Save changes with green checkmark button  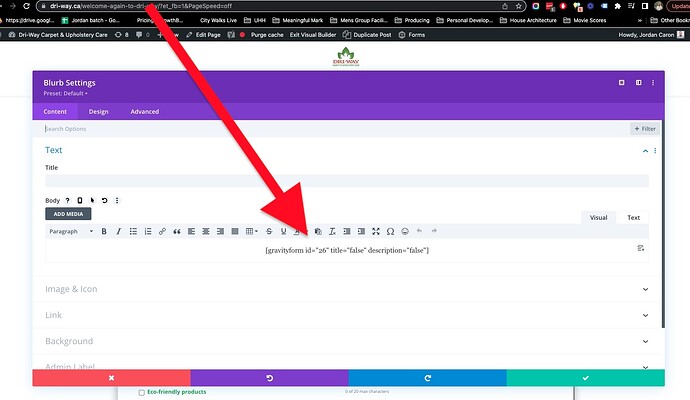[585, 378]
